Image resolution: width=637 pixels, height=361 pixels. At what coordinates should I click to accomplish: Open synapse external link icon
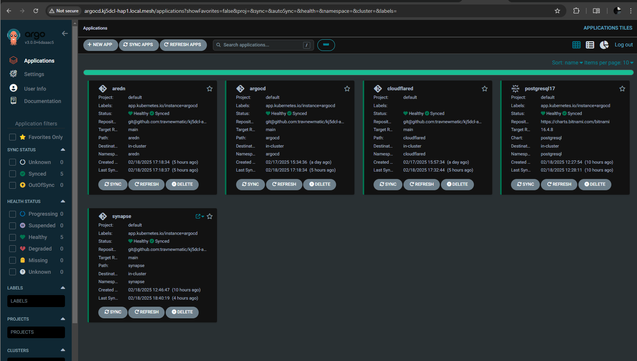pyautogui.click(x=198, y=216)
